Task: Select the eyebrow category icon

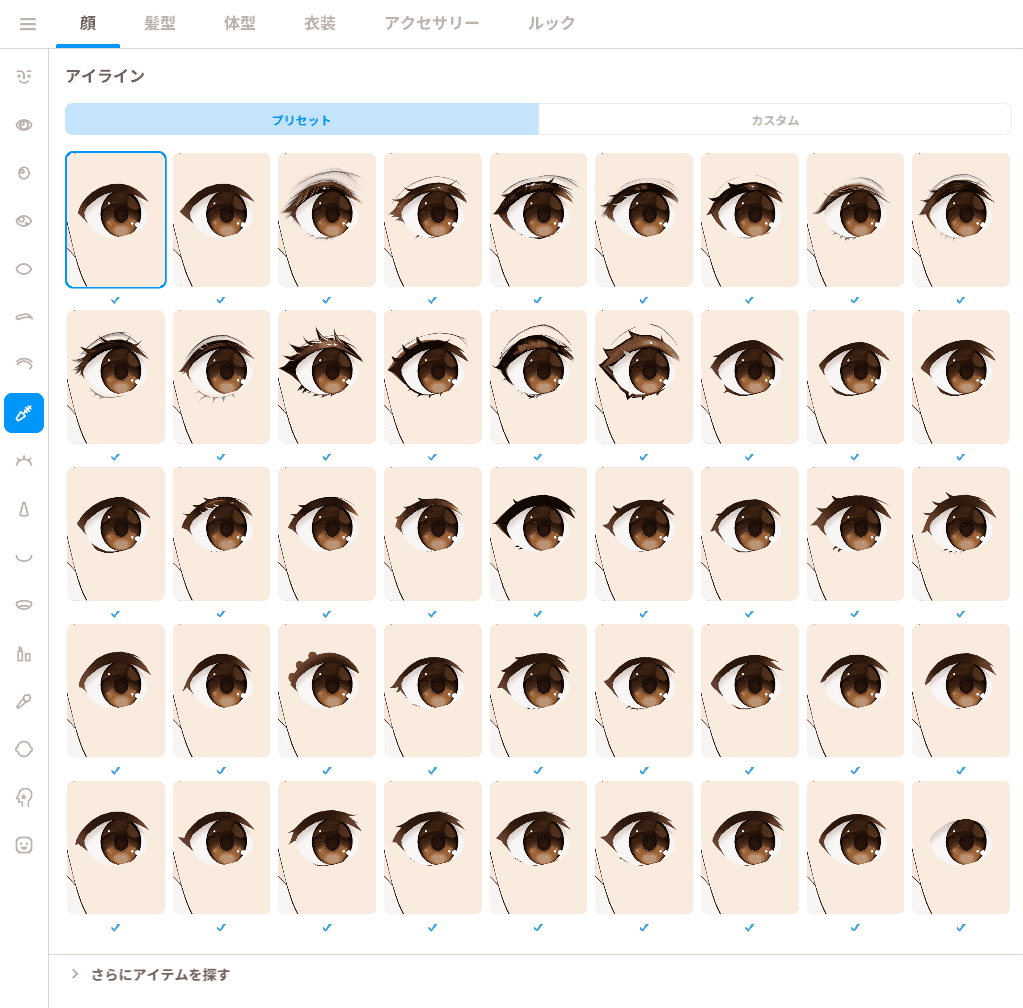Action: 24,317
